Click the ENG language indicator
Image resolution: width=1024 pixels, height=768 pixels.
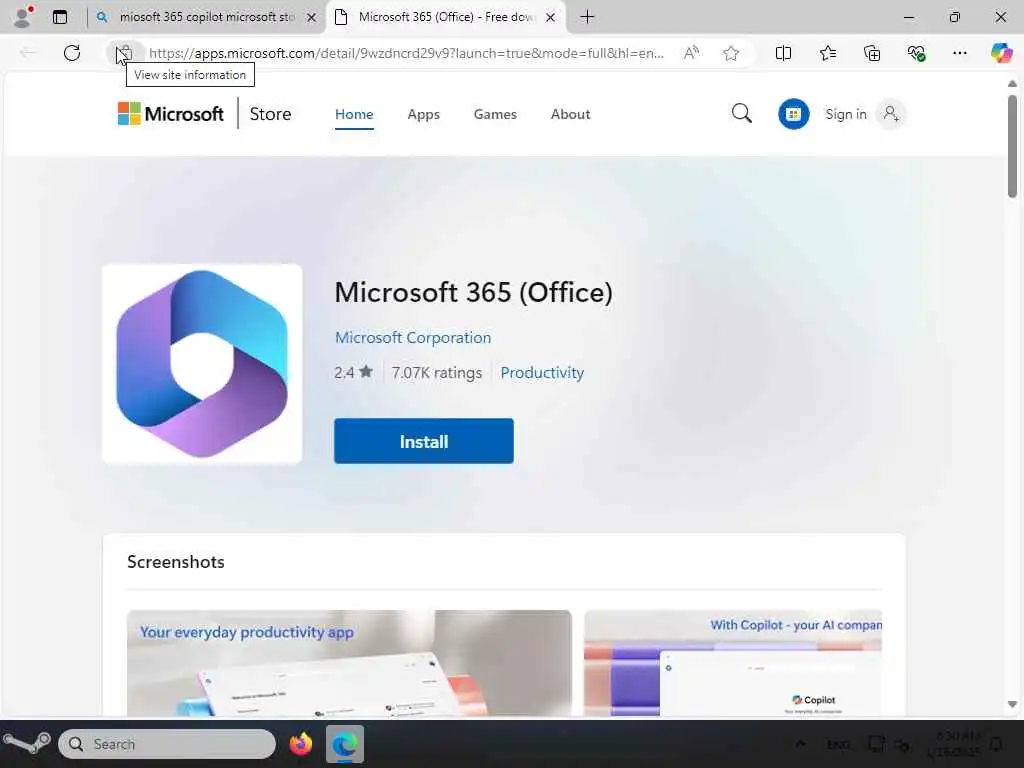click(x=839, y=744)
